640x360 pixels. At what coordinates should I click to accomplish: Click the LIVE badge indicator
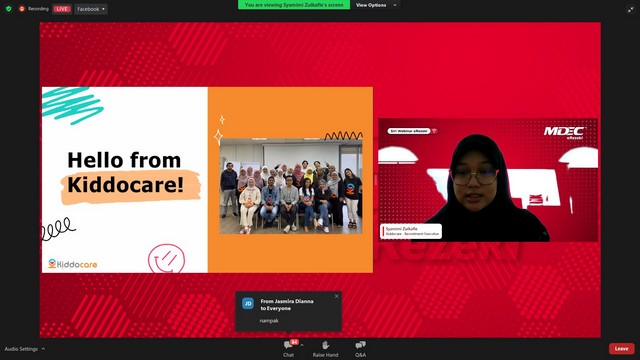pos(62,9)
